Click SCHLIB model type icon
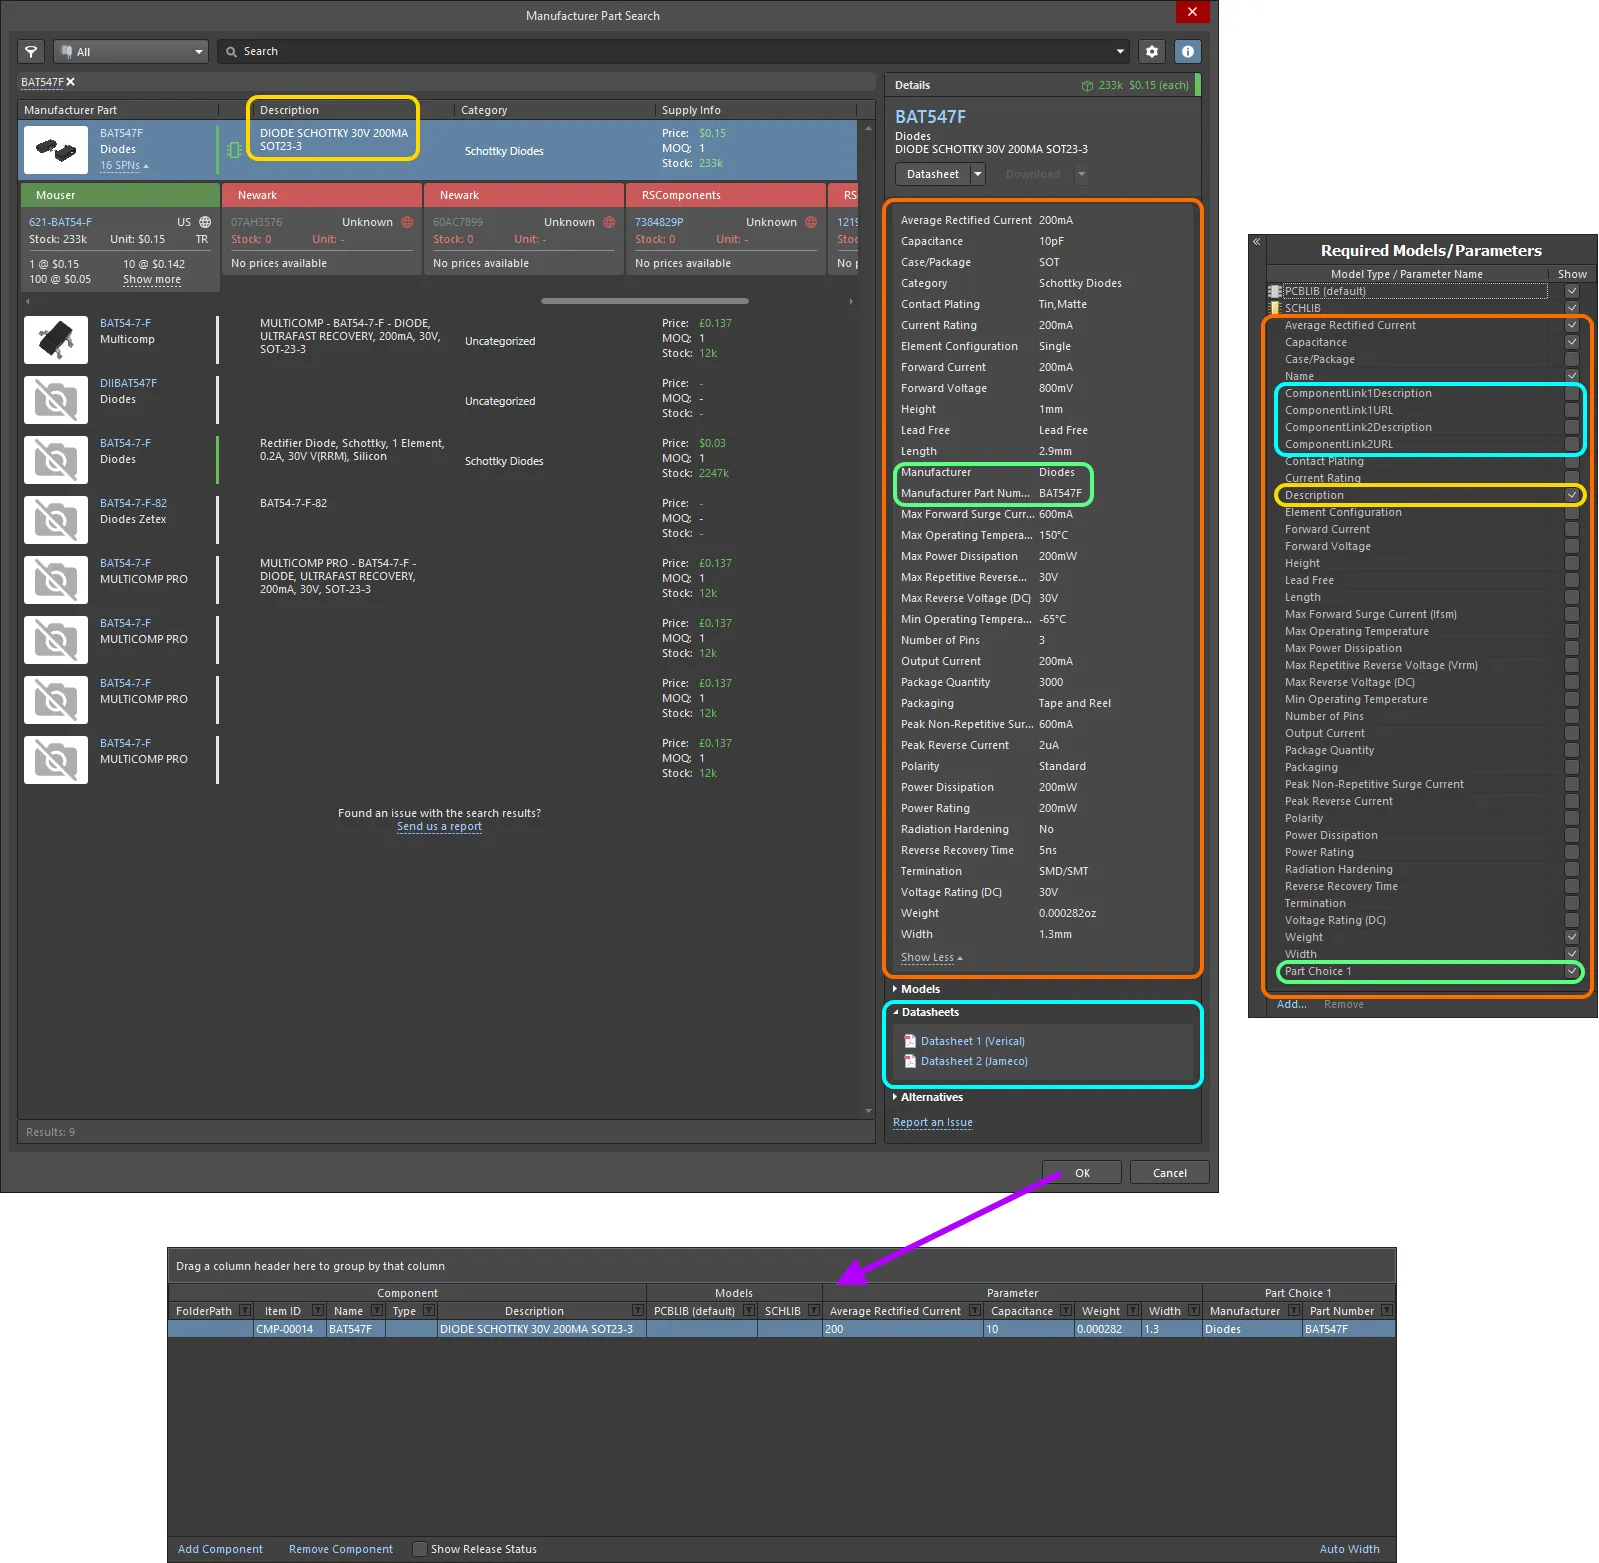Image resolution: width=1599 pixels, height=1563 pixels. pyautogui.click(x=1275, y=308)
